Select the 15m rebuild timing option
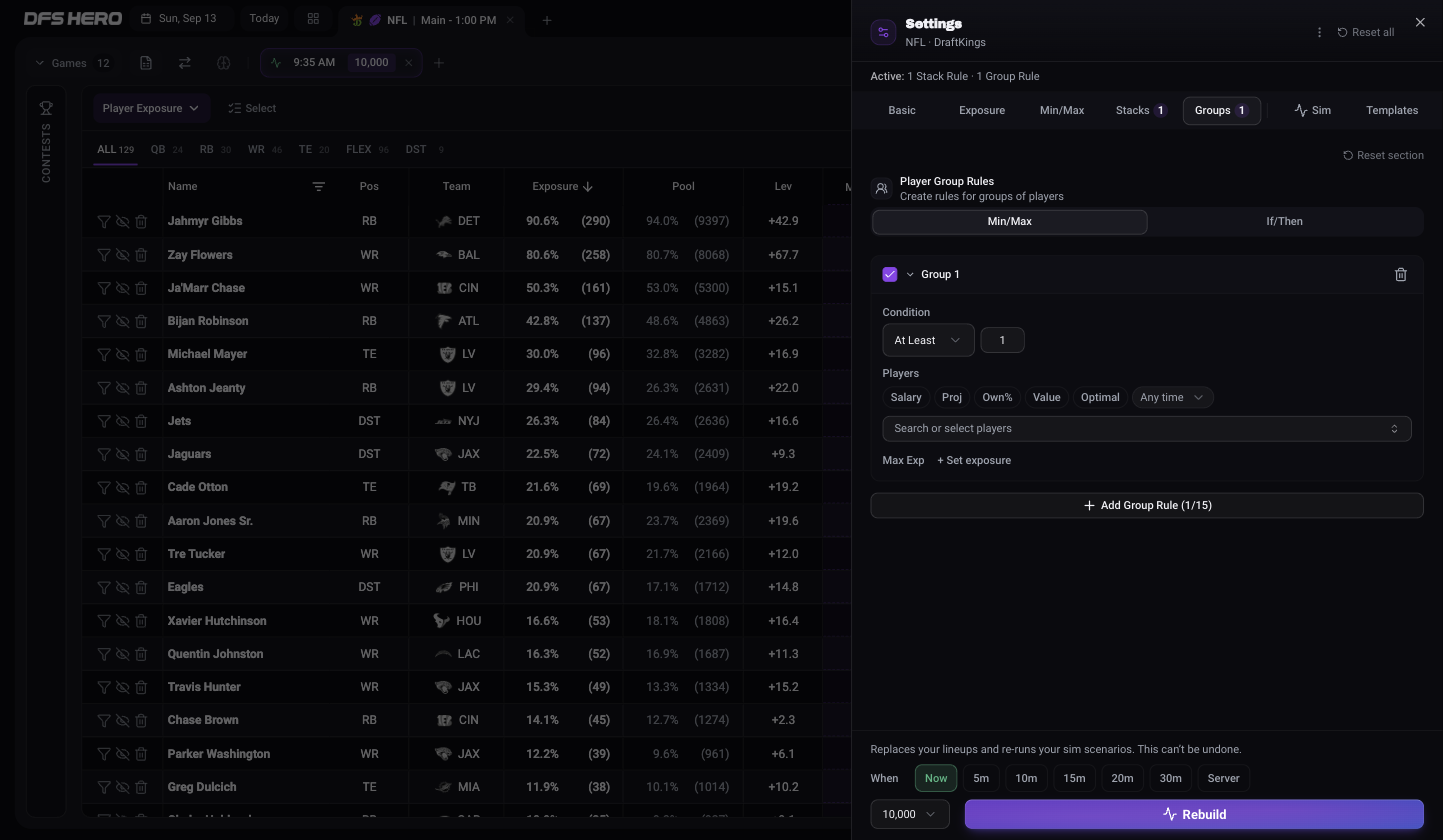Screen dimensions: 1443x840 pos(1074,778)
